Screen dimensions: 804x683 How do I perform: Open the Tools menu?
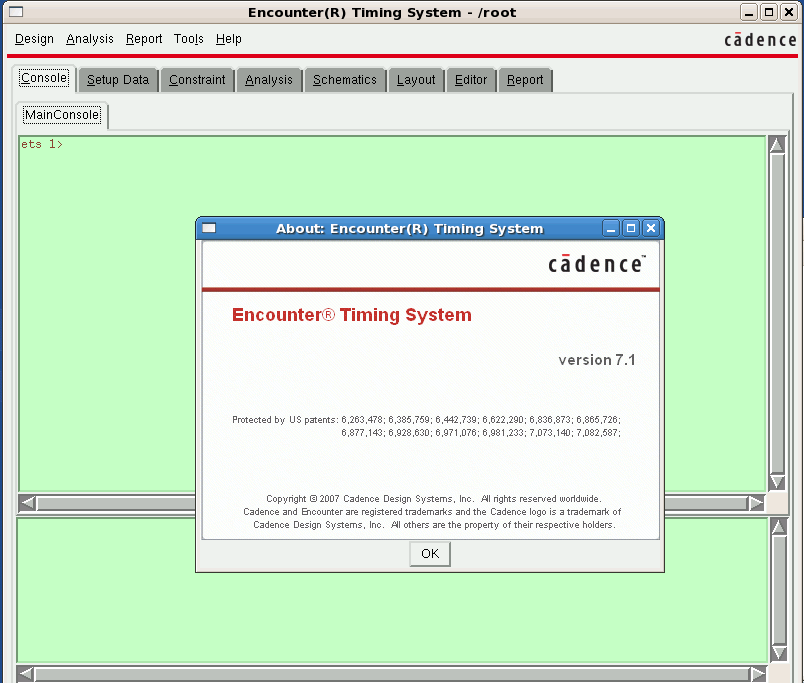click(x=189, y=39)
